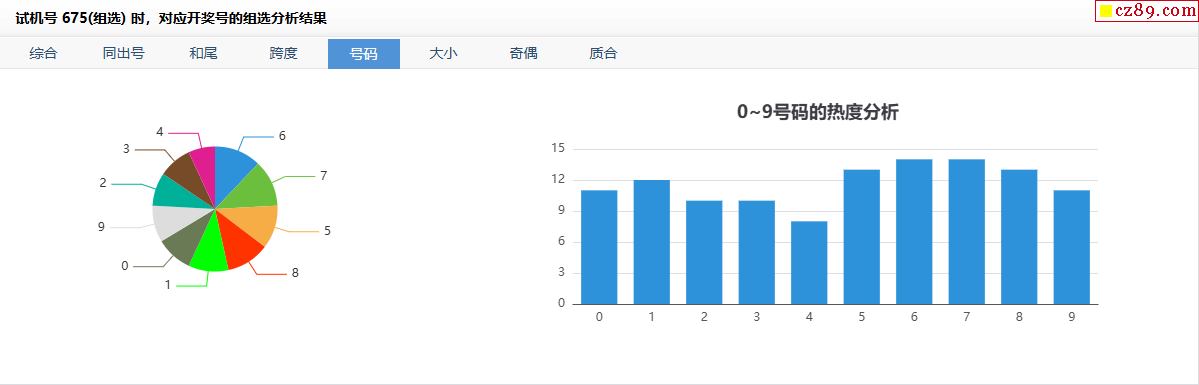The width and height of the screenshot is (1199, 385).
Task: Switch to the 大小 tab
Action: point(444,54)
